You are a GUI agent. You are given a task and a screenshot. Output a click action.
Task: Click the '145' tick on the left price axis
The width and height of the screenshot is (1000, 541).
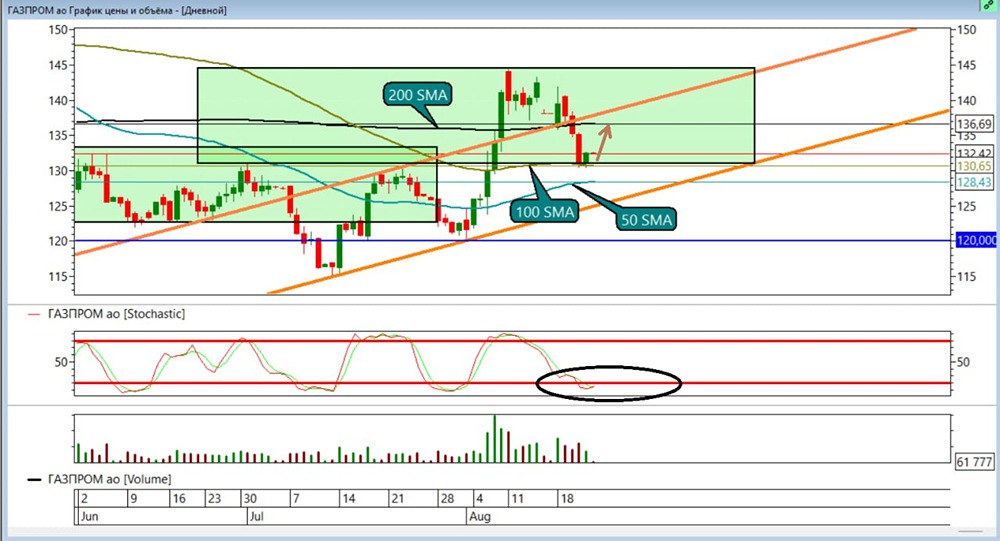tap(58, 65)
